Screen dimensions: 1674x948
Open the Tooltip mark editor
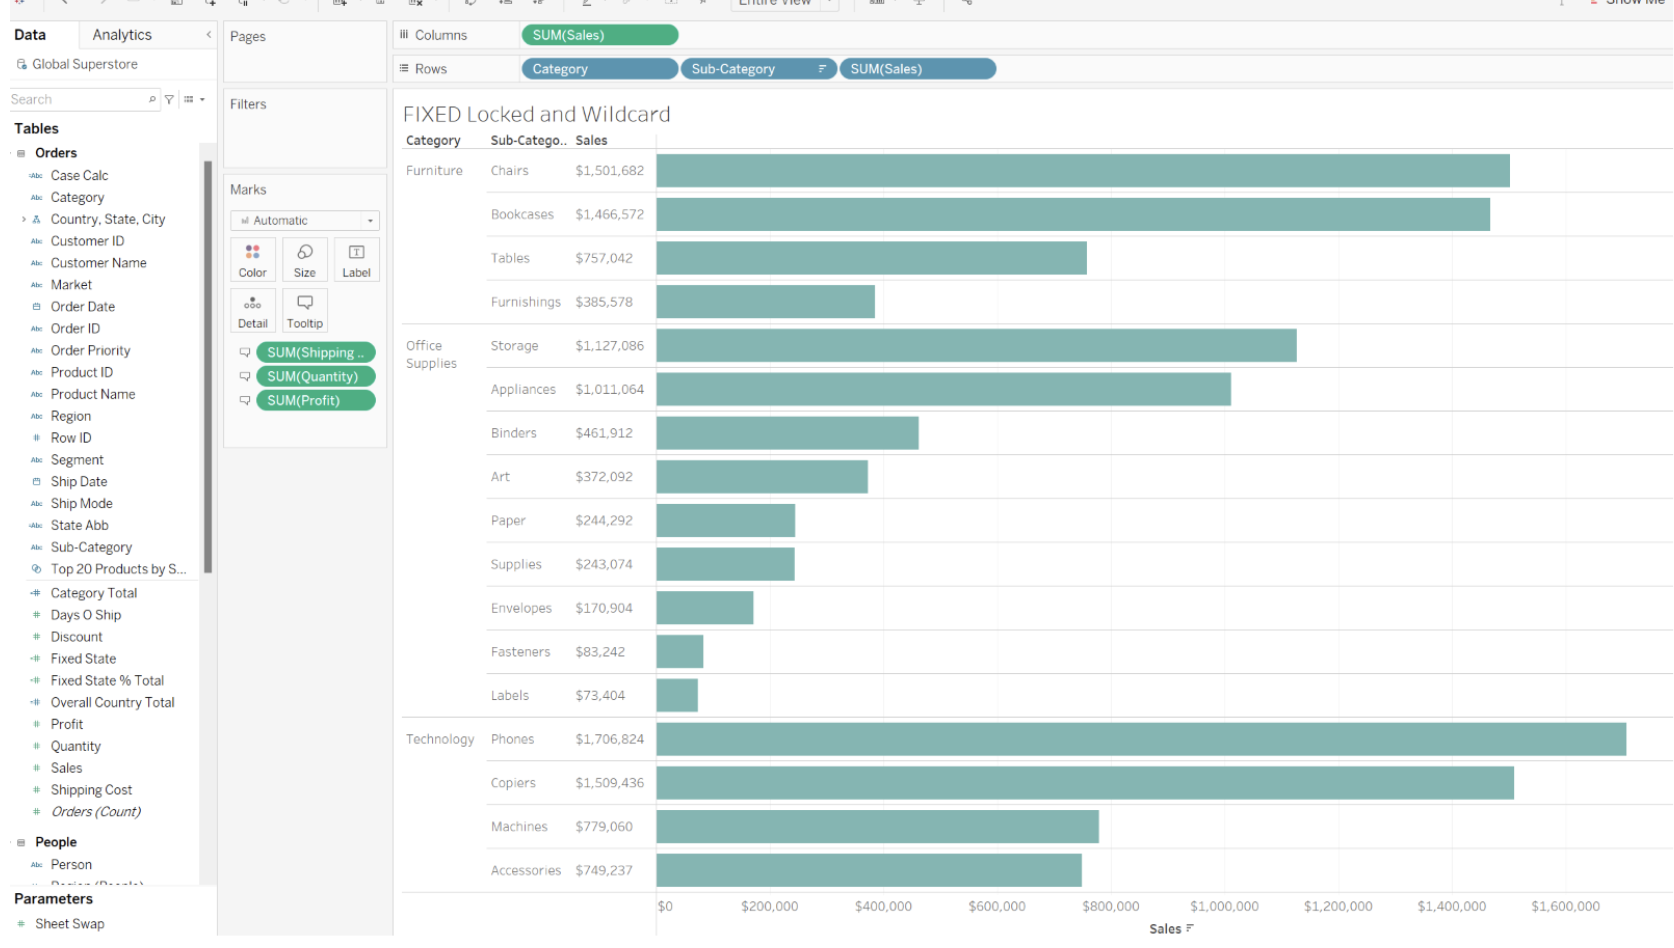[x=304, y=310]
